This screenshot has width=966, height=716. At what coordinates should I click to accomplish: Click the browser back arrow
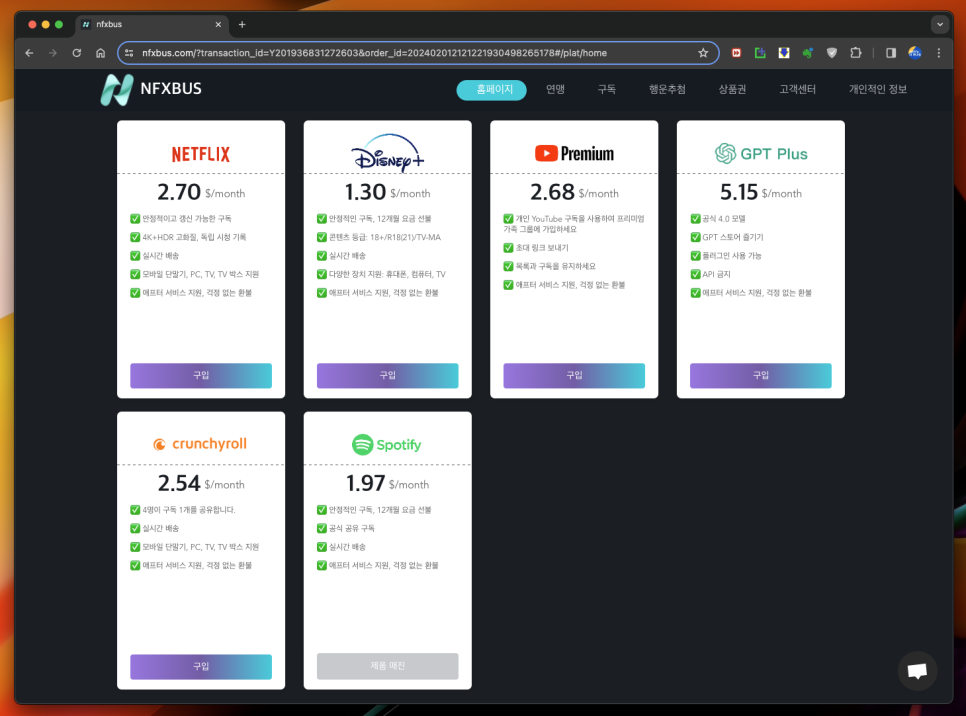point(29,53)
